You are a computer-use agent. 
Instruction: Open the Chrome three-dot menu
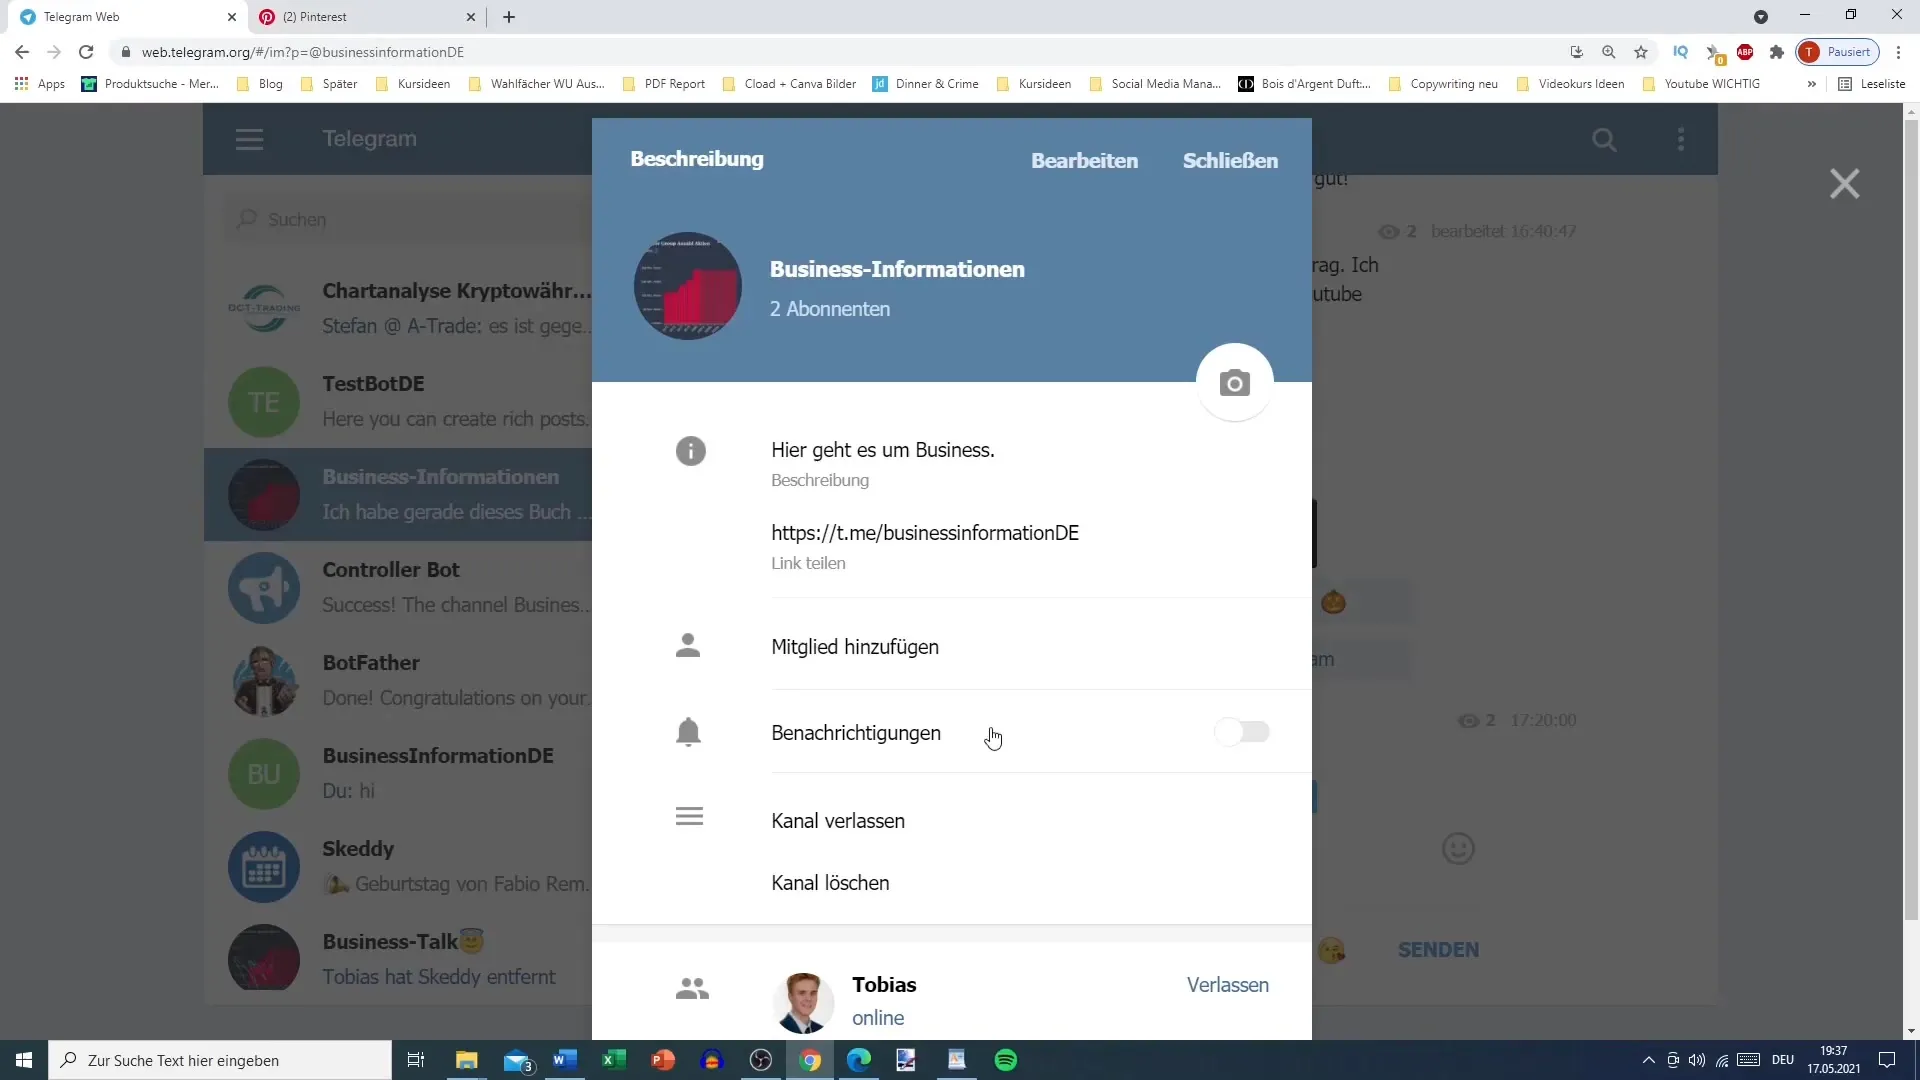coord(1898,52)
